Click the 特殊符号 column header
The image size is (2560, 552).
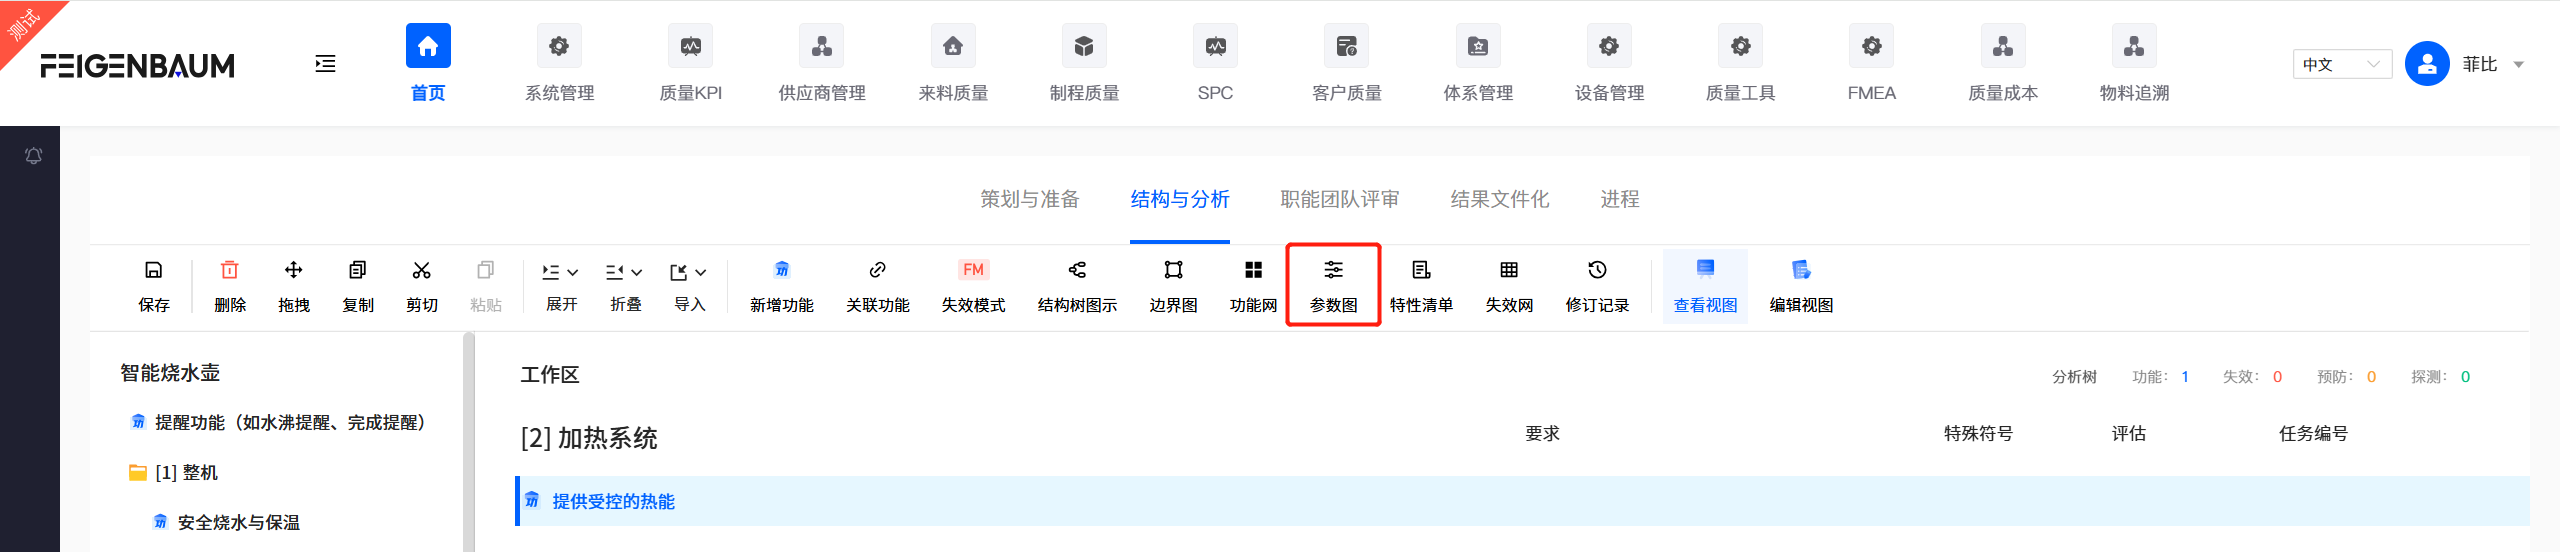[1978, 434]
